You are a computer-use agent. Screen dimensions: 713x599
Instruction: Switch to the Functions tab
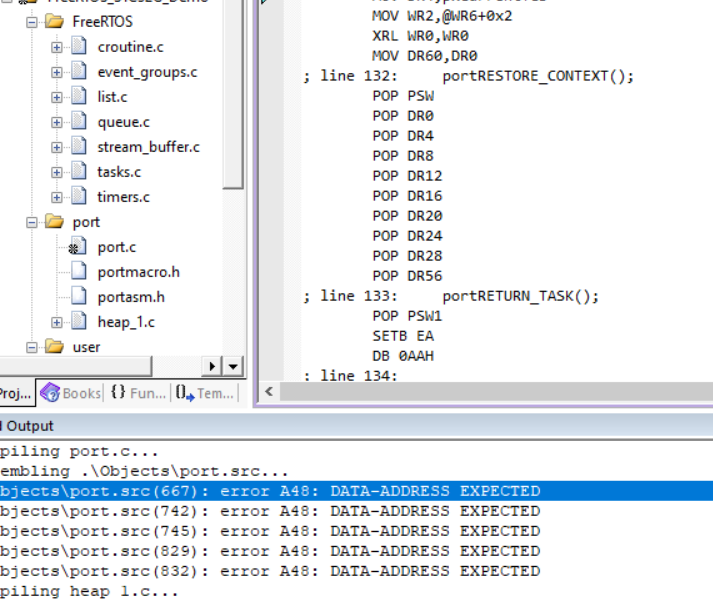click(x=139, y=393)
